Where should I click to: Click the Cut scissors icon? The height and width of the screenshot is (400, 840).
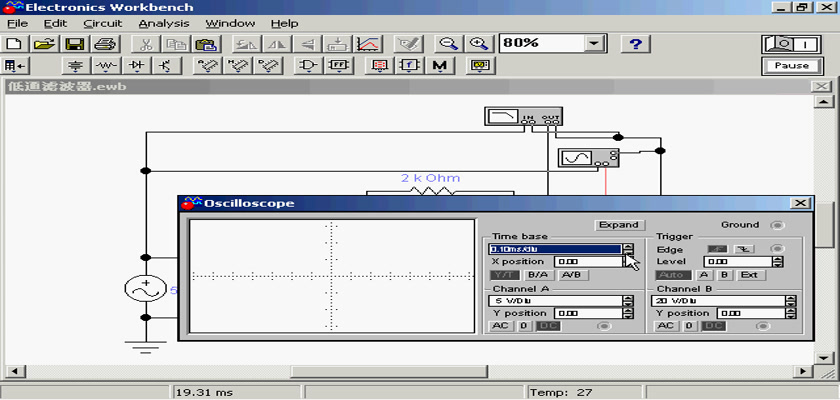[145, 44]
